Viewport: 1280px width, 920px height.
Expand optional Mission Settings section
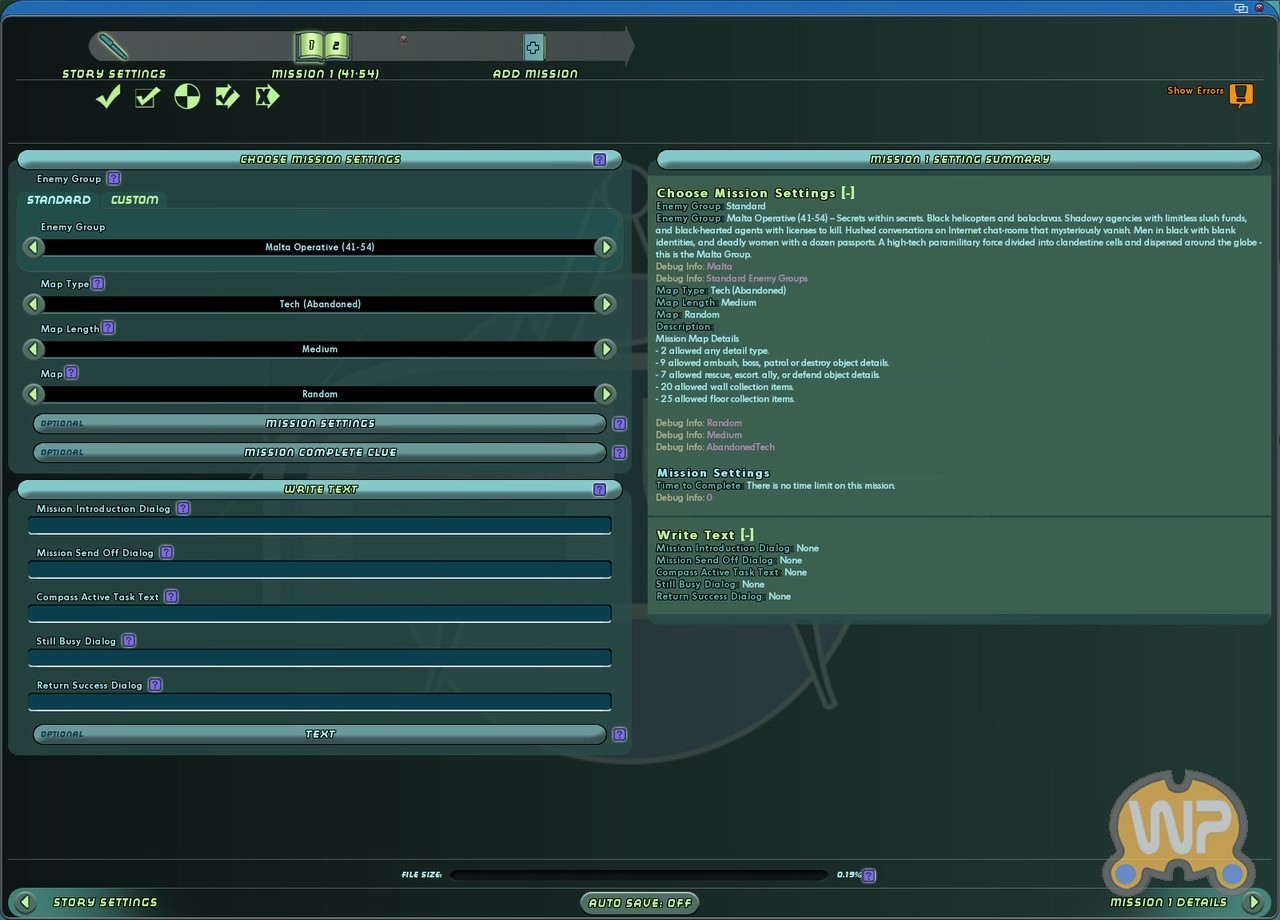pyautogui.click(x=320, y=423)
